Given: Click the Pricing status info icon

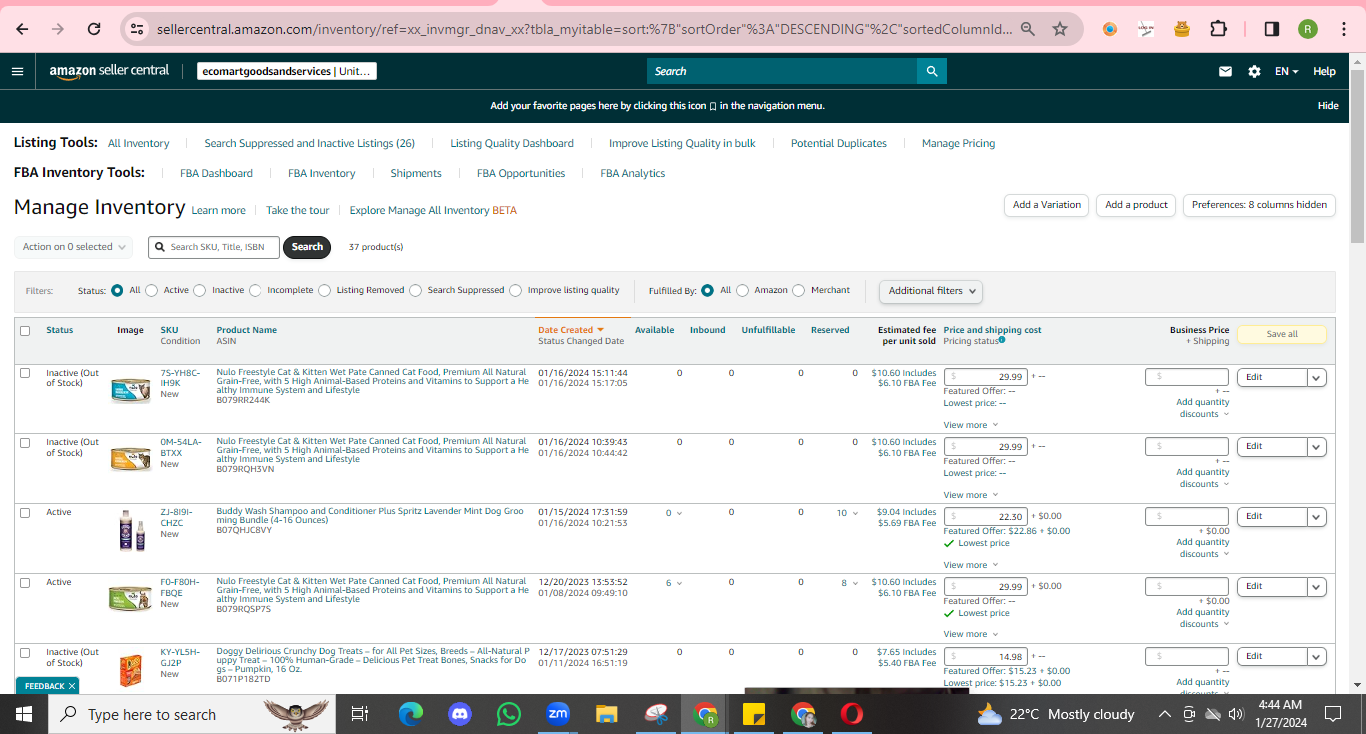Looking at the screenshot, I should [1002, 341].
